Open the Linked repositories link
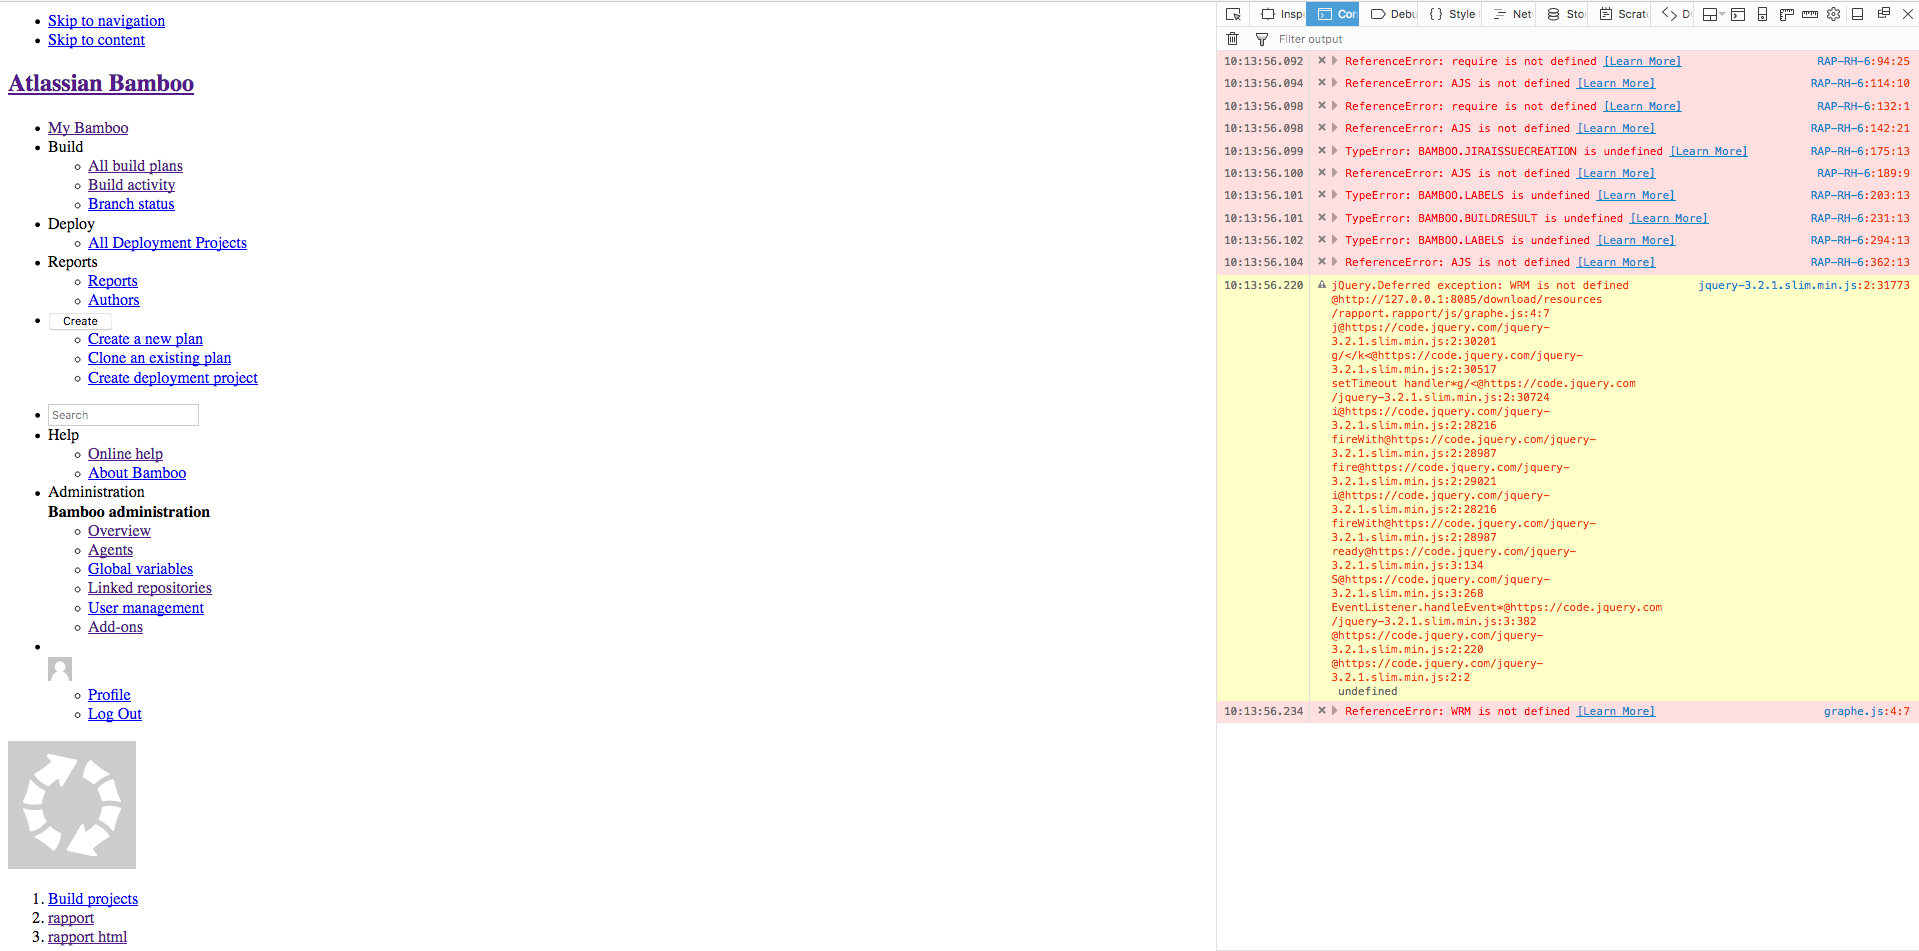The width and height of the screenshot is (1919, 951). 150,588
